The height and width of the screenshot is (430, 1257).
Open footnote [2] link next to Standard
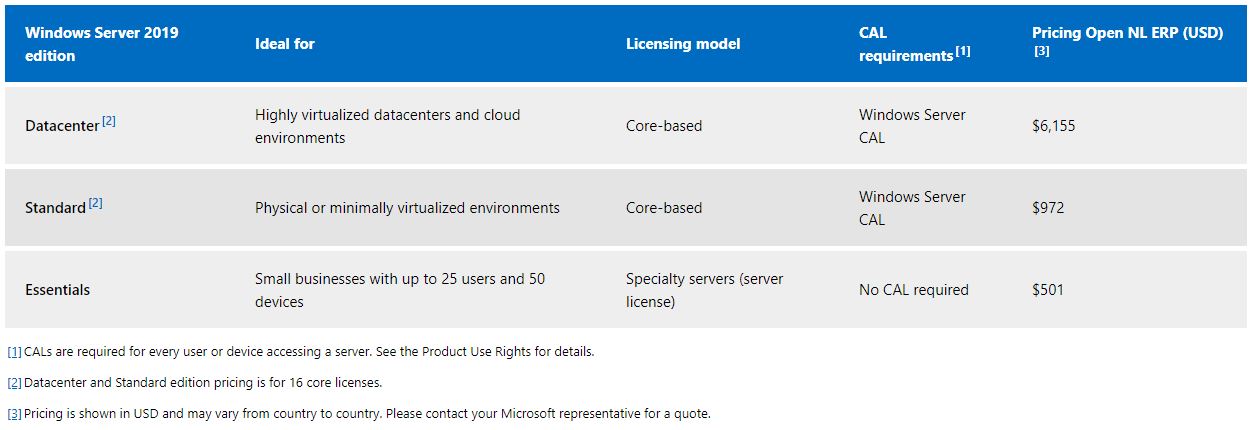click(95, 204)
